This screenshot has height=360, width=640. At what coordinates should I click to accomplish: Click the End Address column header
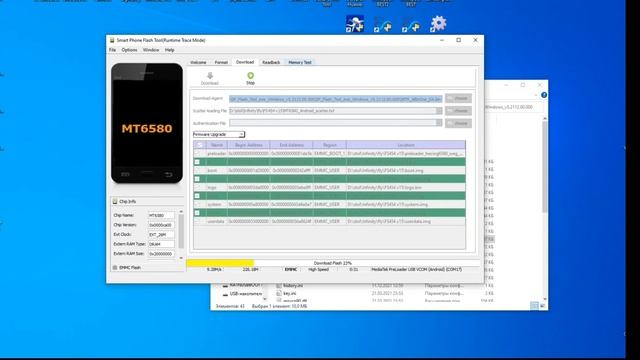click(291, 145)
